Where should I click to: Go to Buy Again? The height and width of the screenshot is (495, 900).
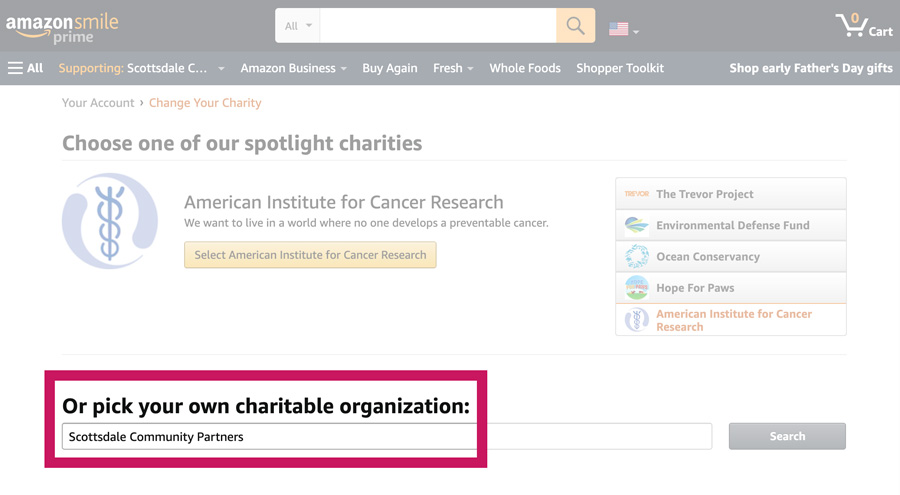point(390,68)
